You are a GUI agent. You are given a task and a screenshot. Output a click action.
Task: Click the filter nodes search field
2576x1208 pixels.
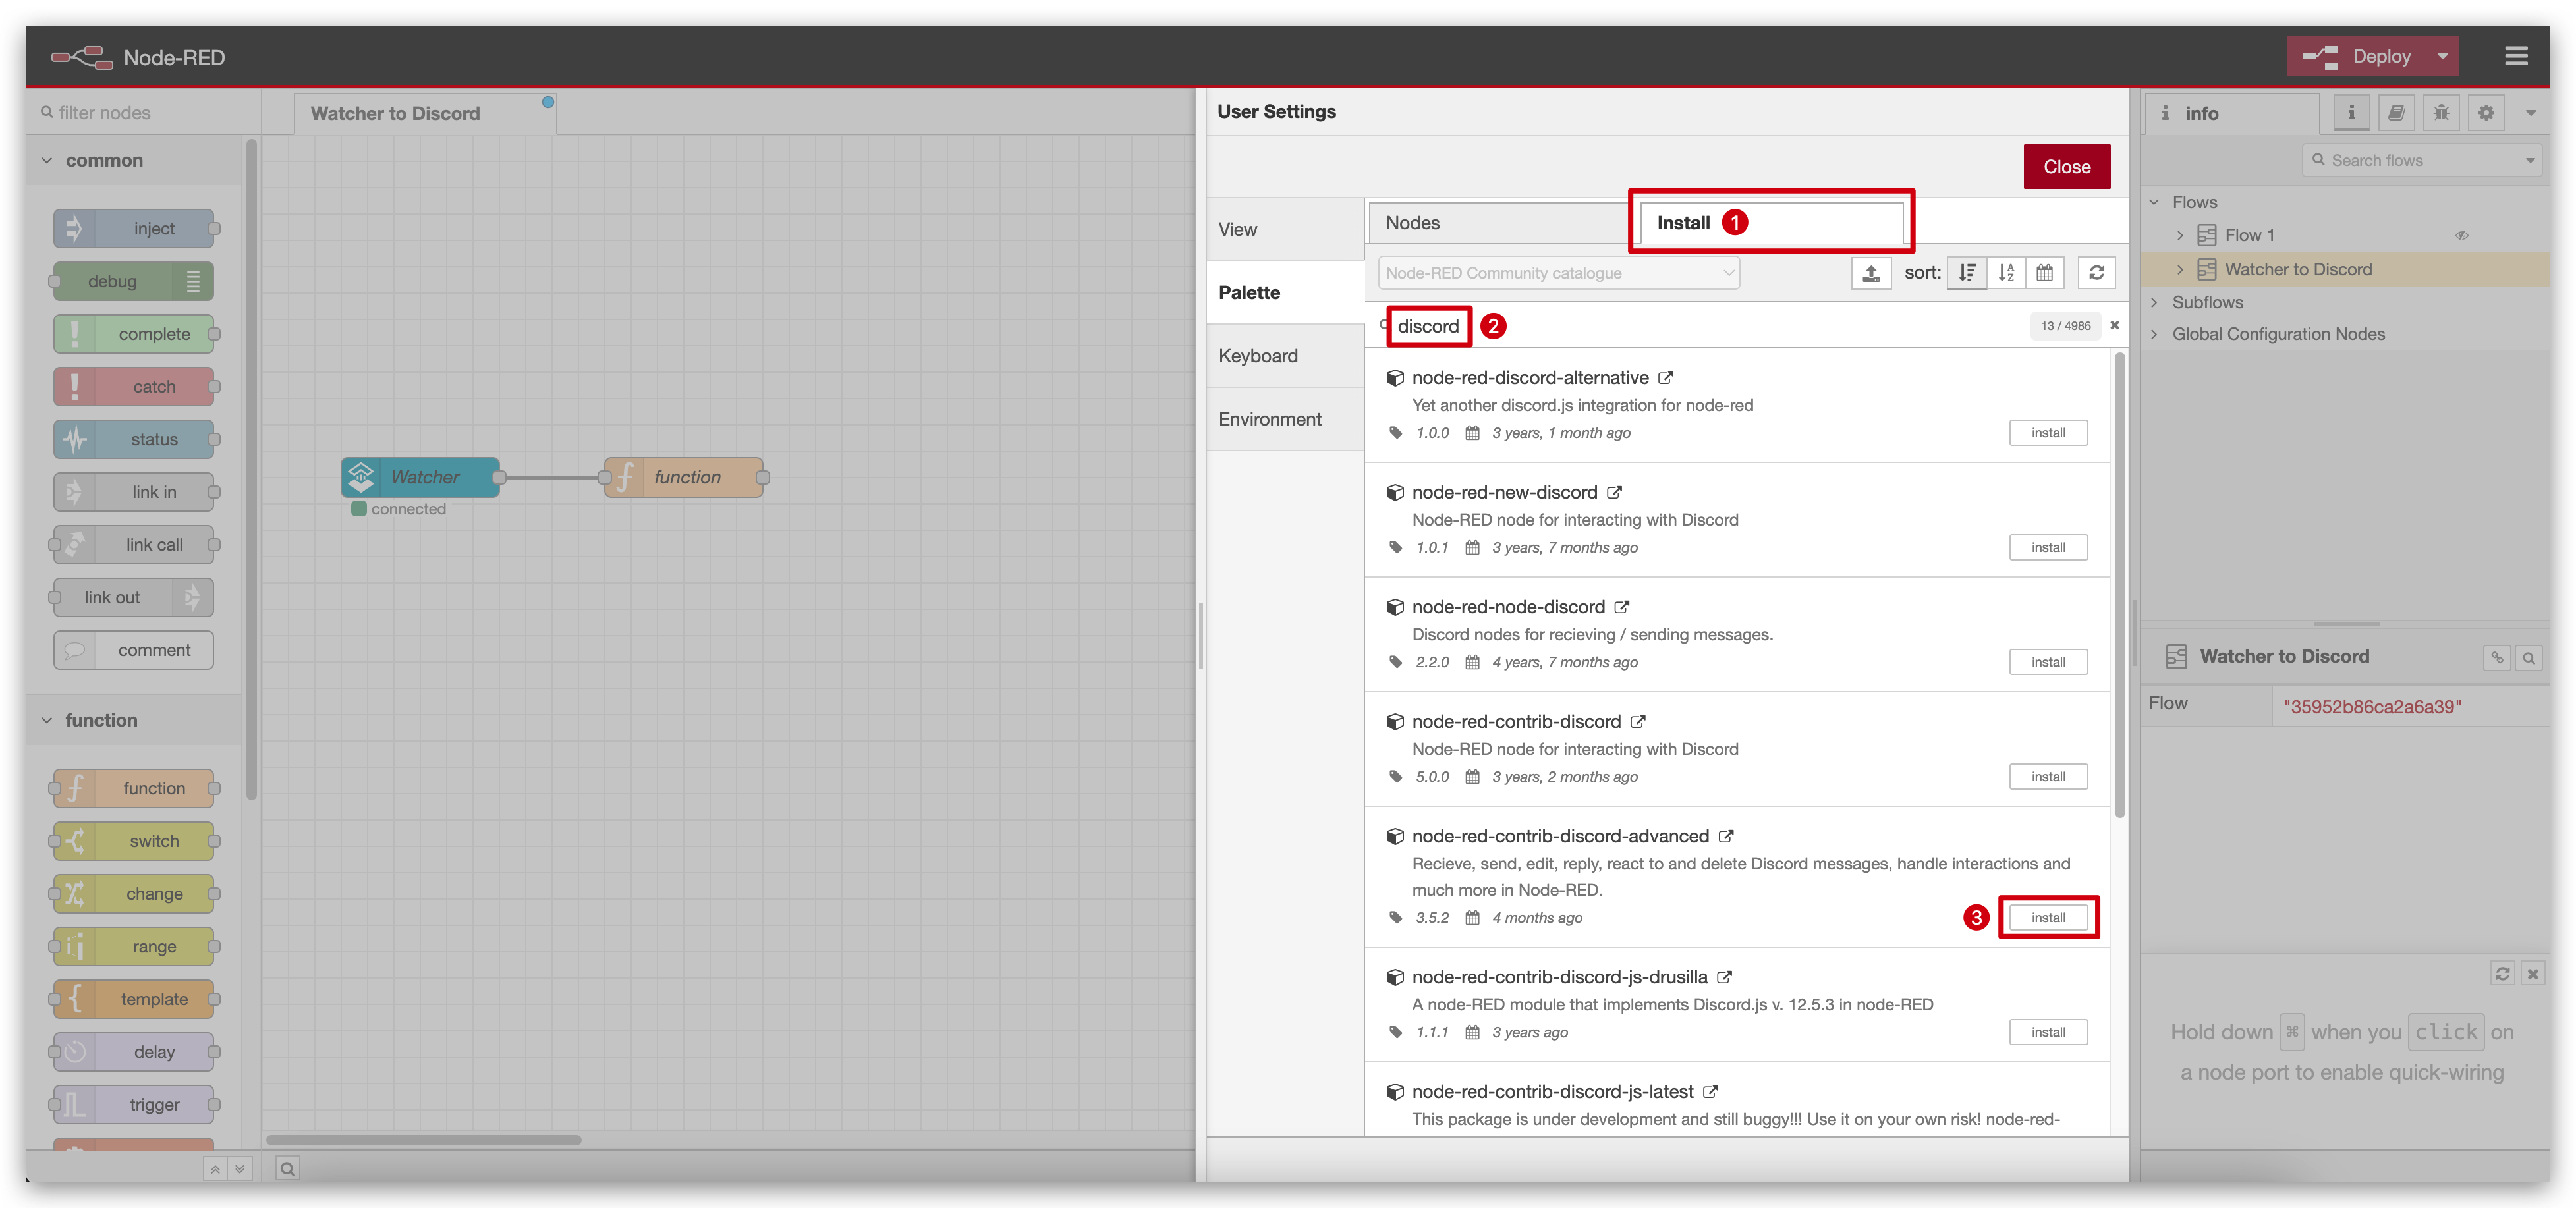[x=144, y=112]
